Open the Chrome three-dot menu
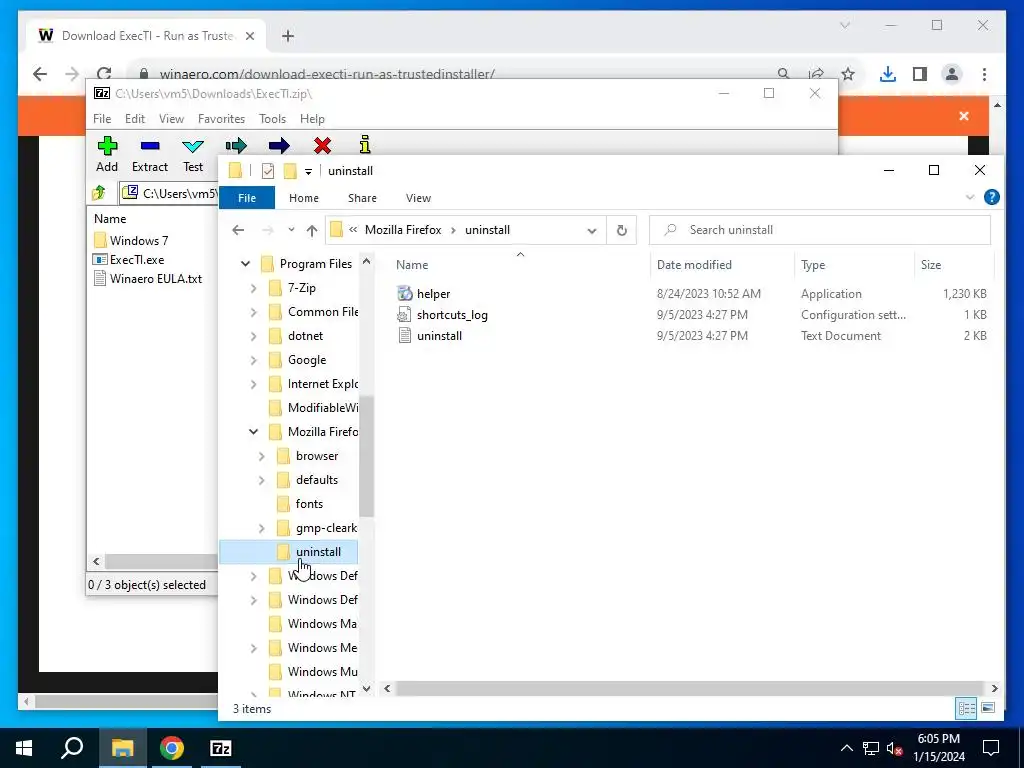Screen dimensions: 1024x768 point(984,74)
